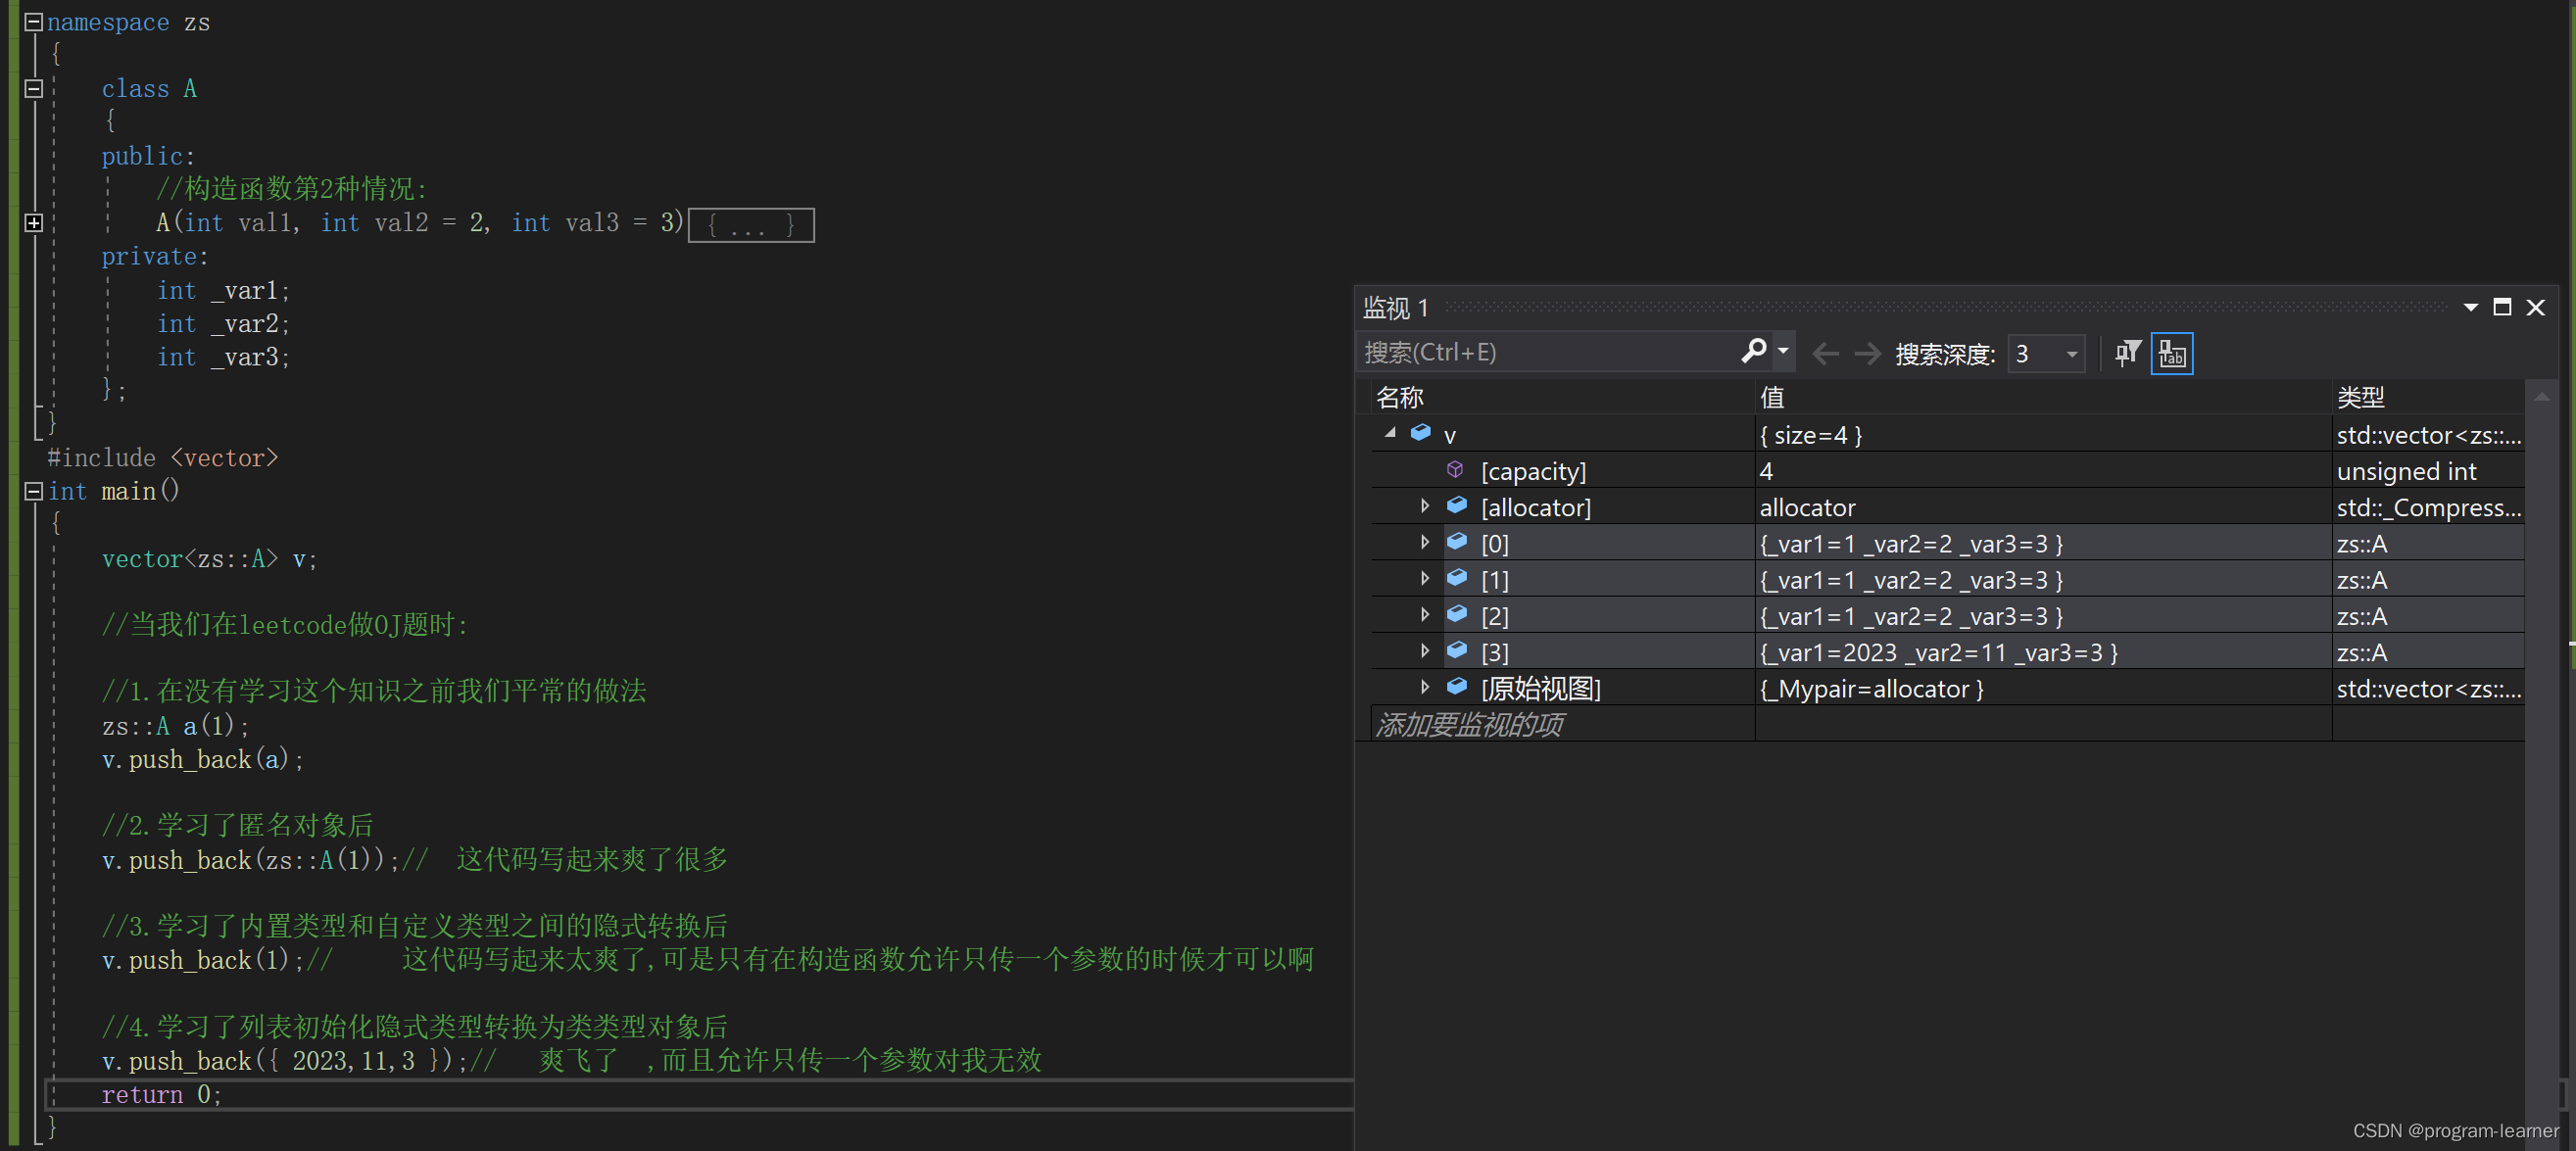Collapse the class A code block
The height and width of the screenshot is (1151, 2576).
pos(33,88)
